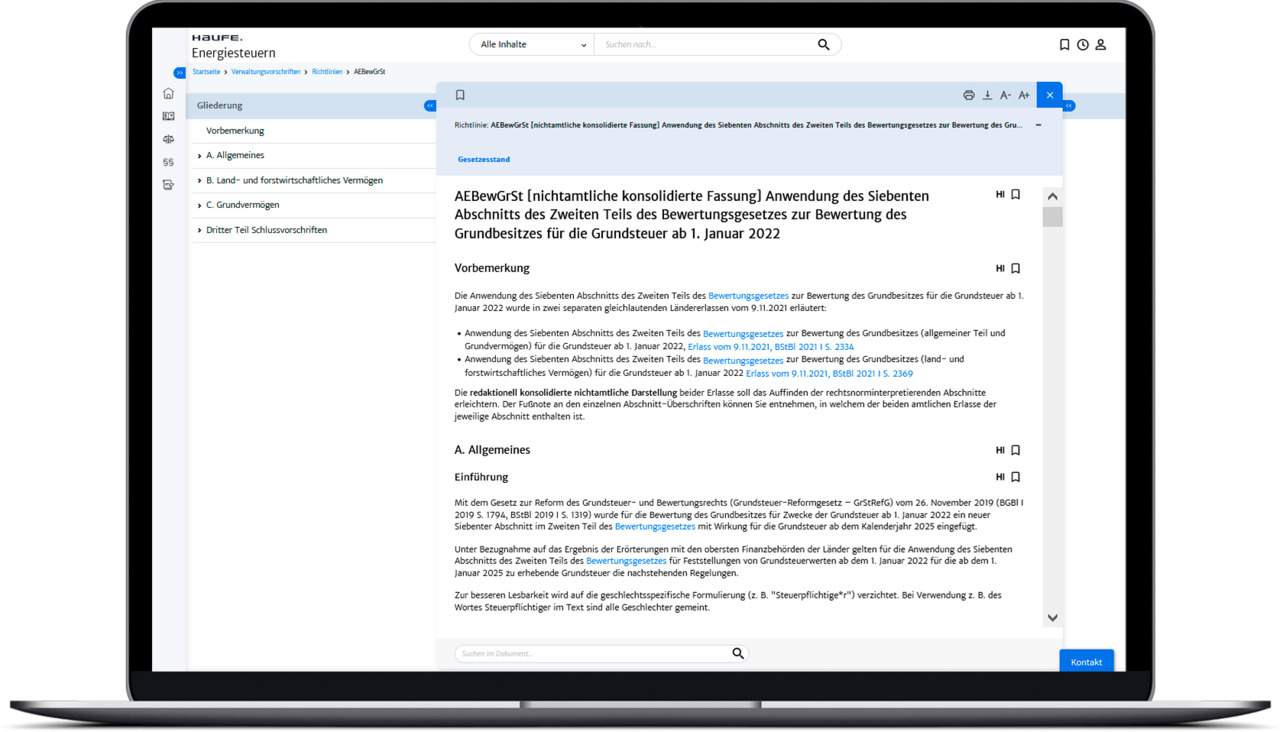Open the Gesetzesstand tab
This screenshot has height=732, width=1280.
pos(484,159)
